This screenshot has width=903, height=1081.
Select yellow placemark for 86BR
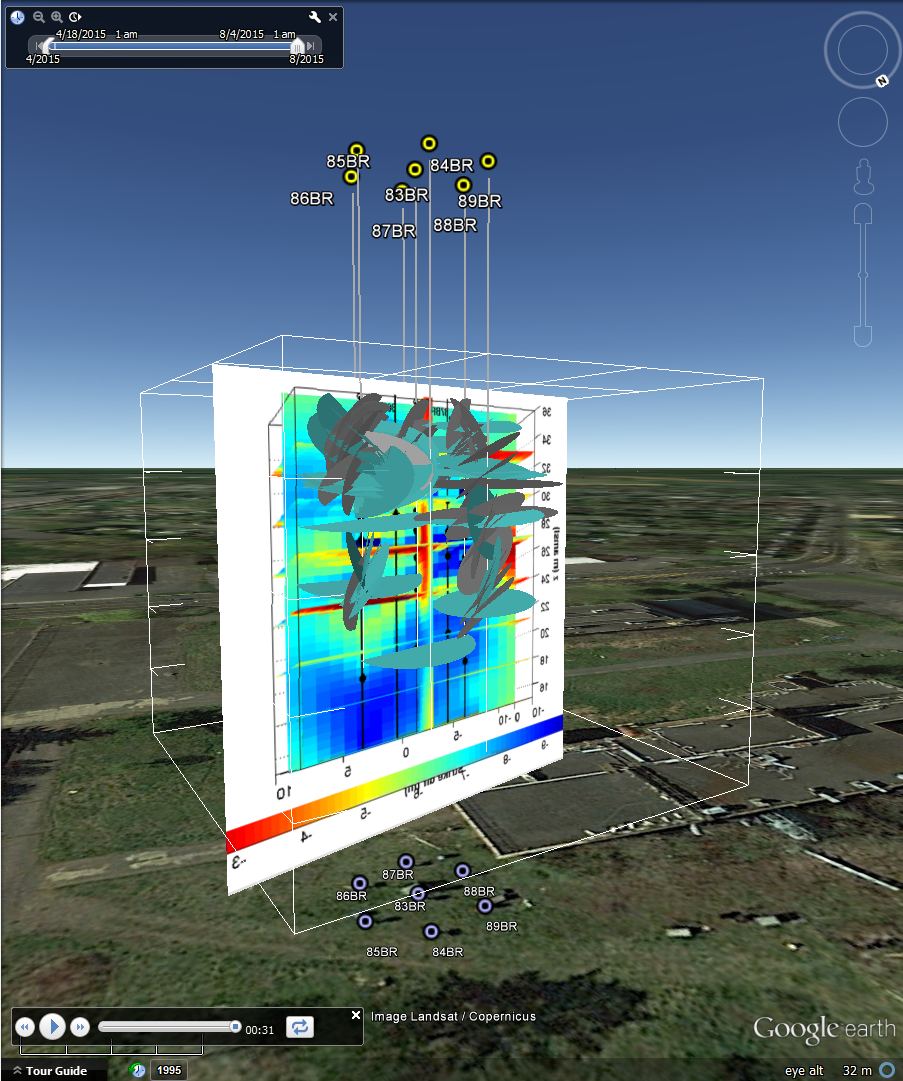tap(351, 176)
